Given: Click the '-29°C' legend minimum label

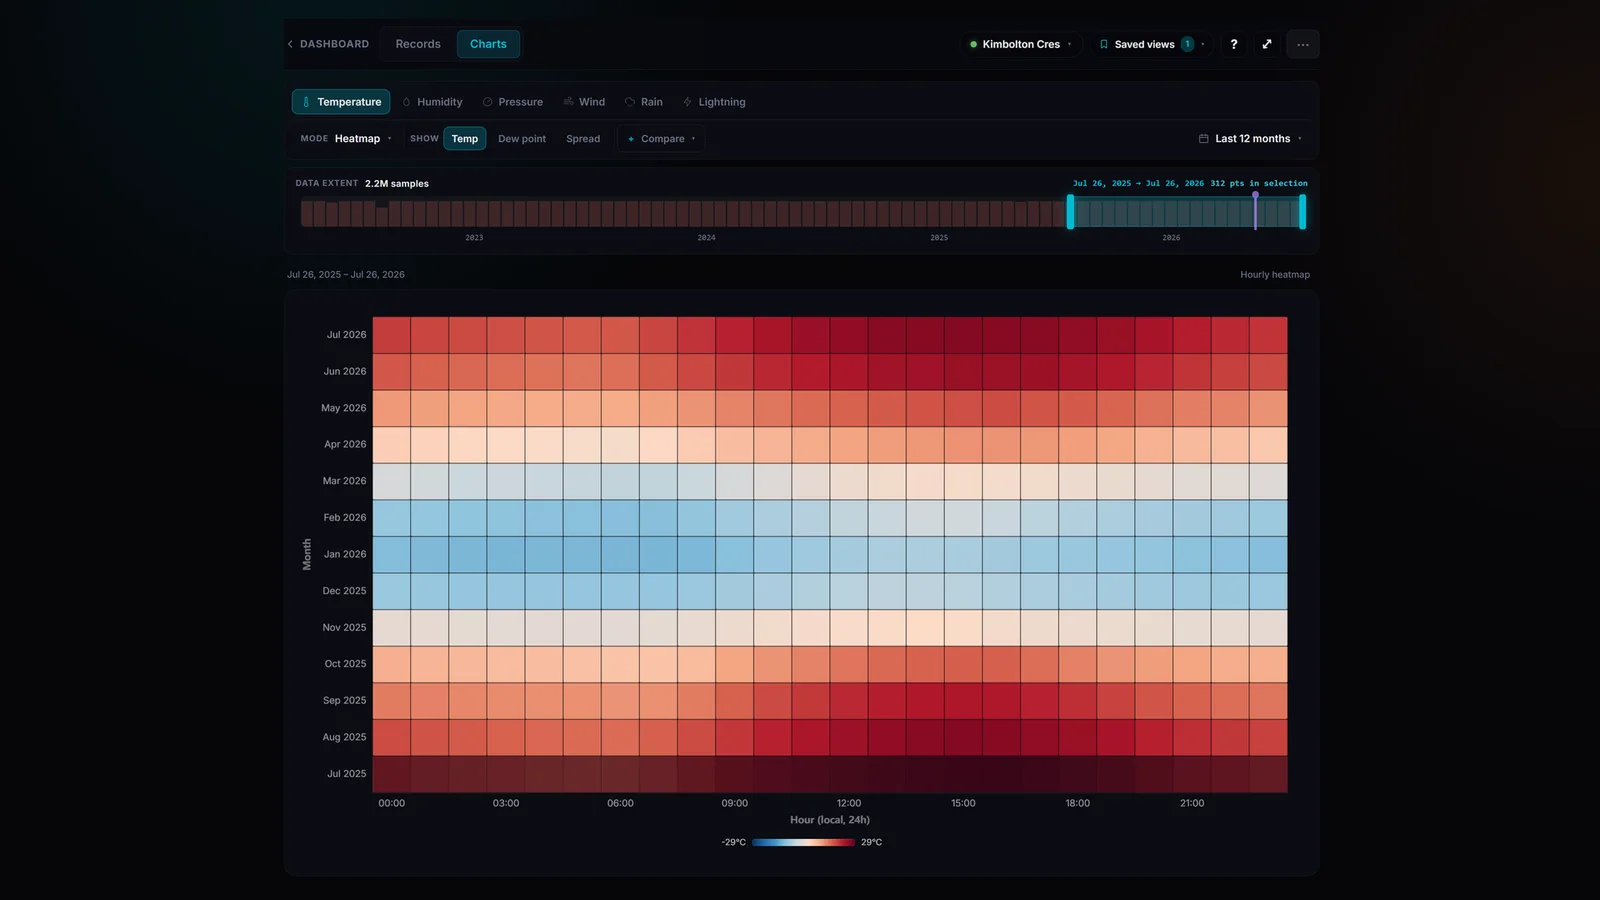Looking at the screenshot, I should click(x=733, y=842).
